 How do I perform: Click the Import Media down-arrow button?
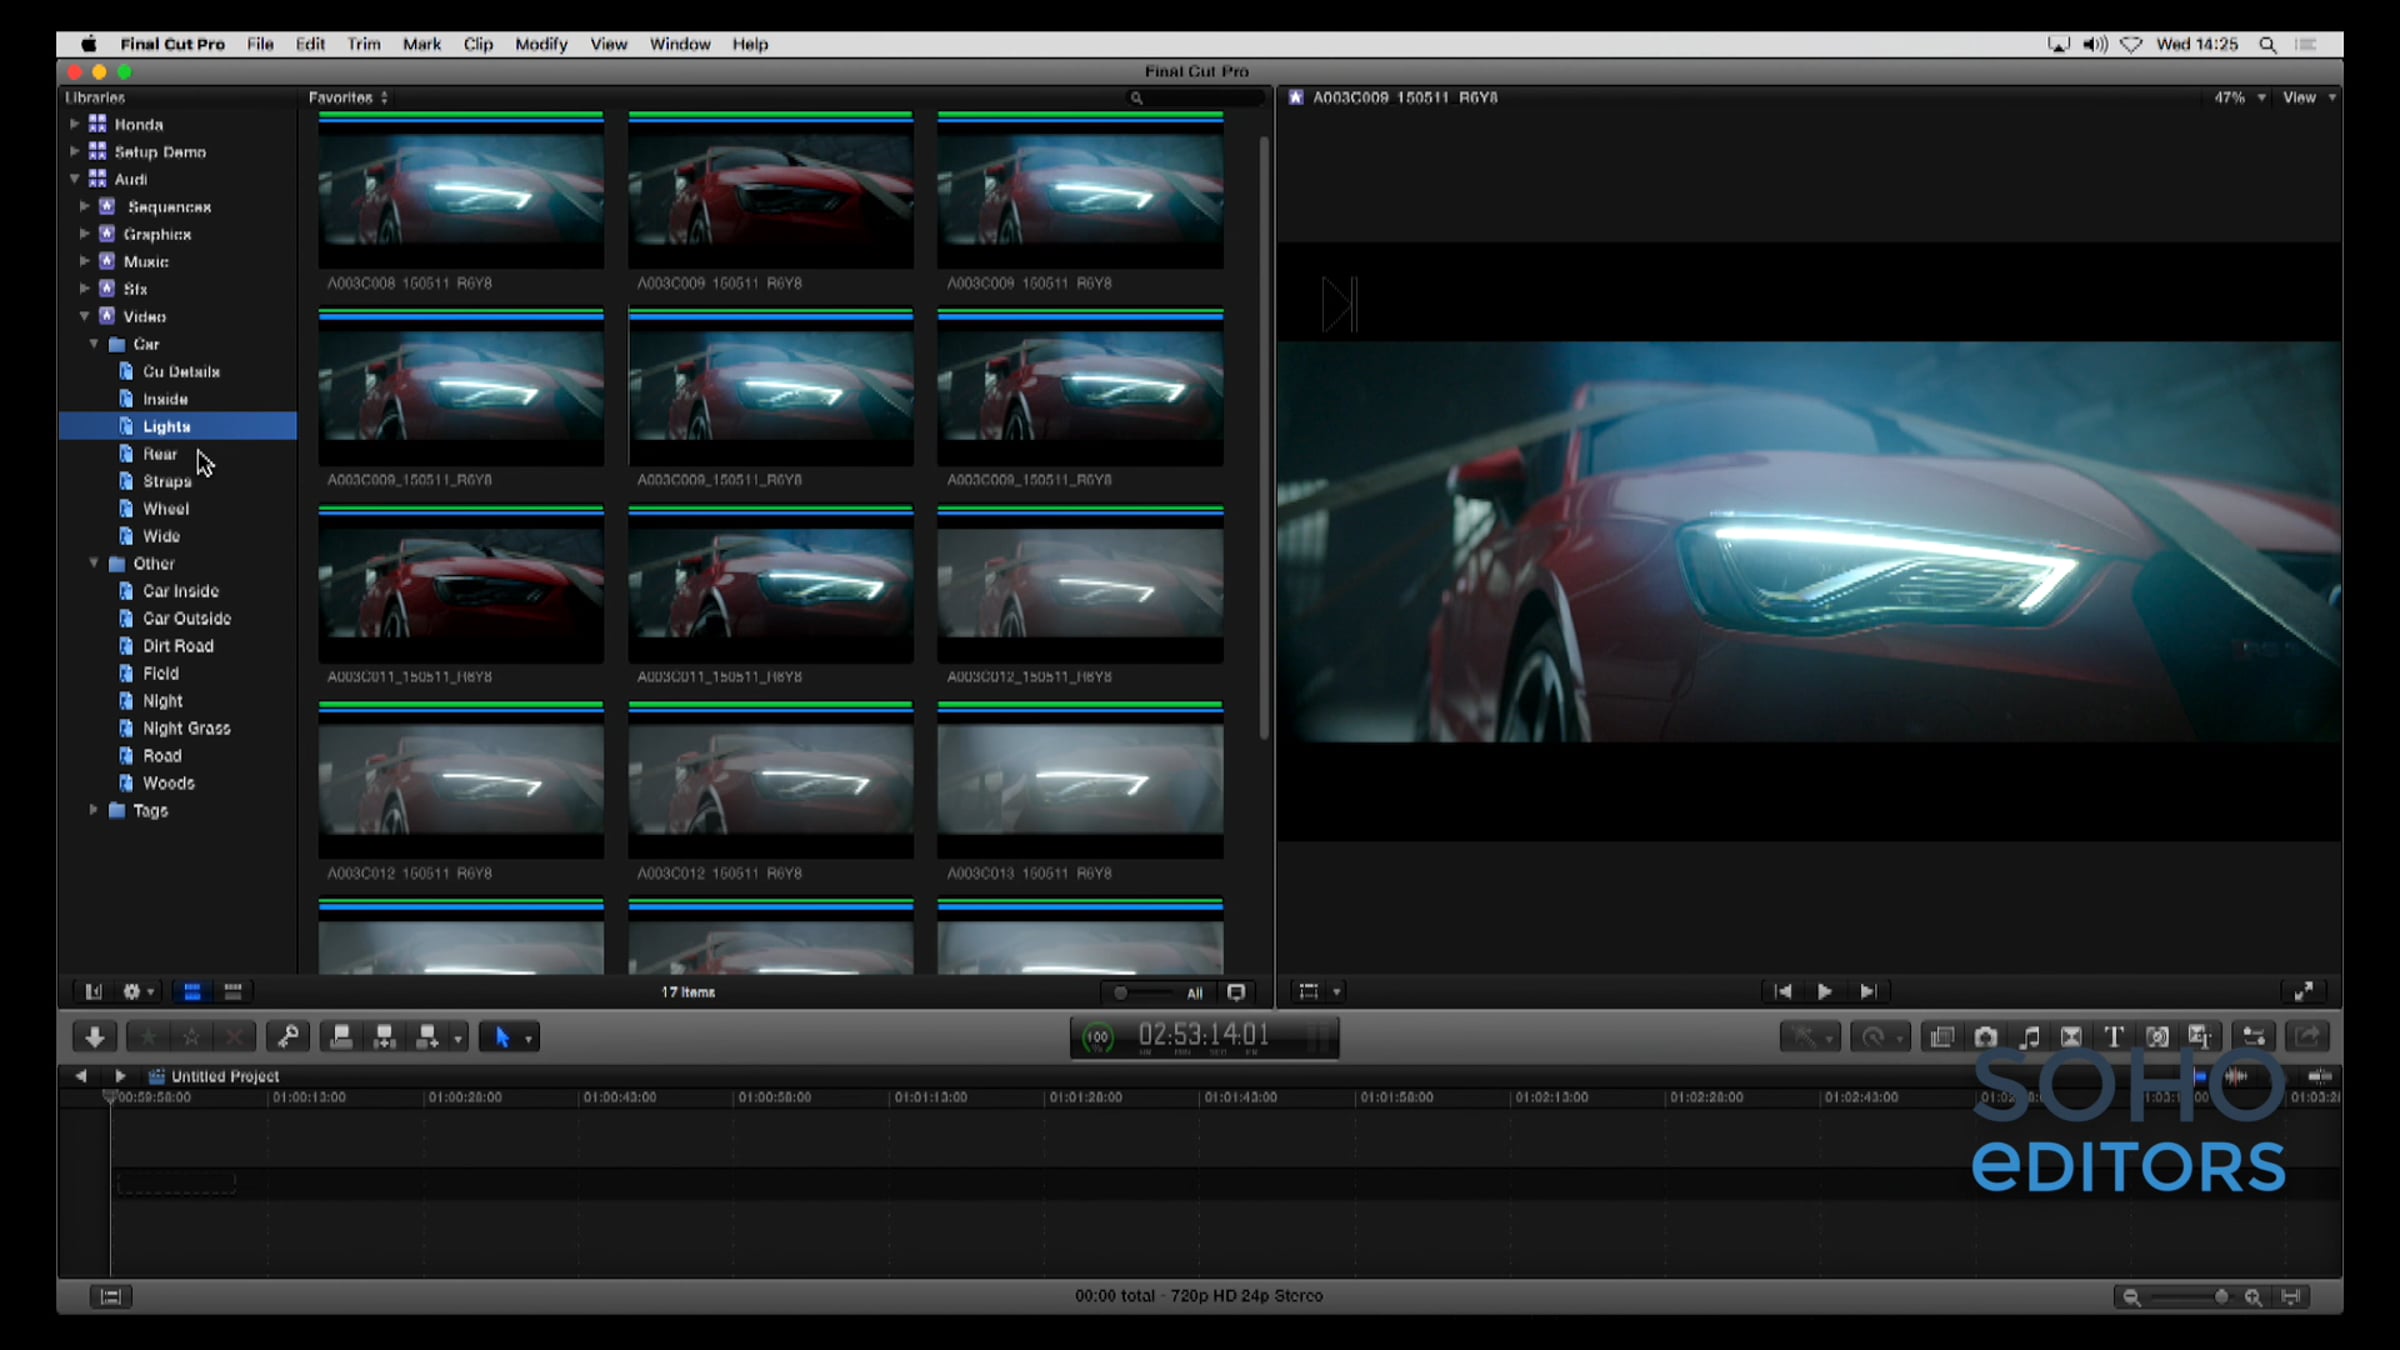(x=95, y=1037)
